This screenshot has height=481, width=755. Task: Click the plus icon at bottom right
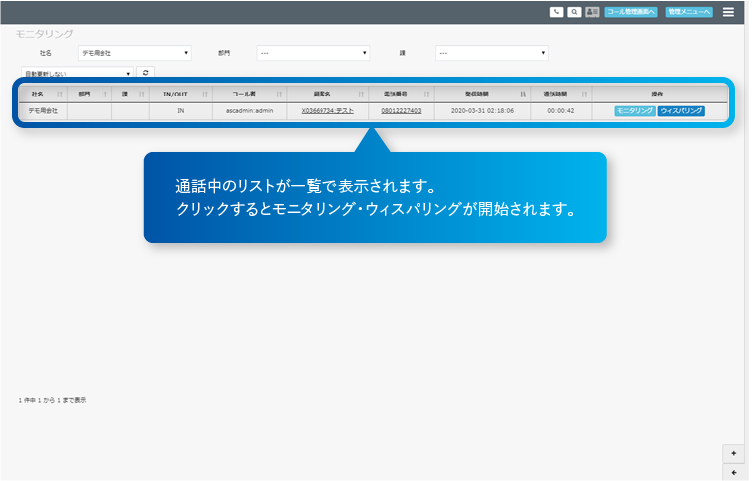733,453
